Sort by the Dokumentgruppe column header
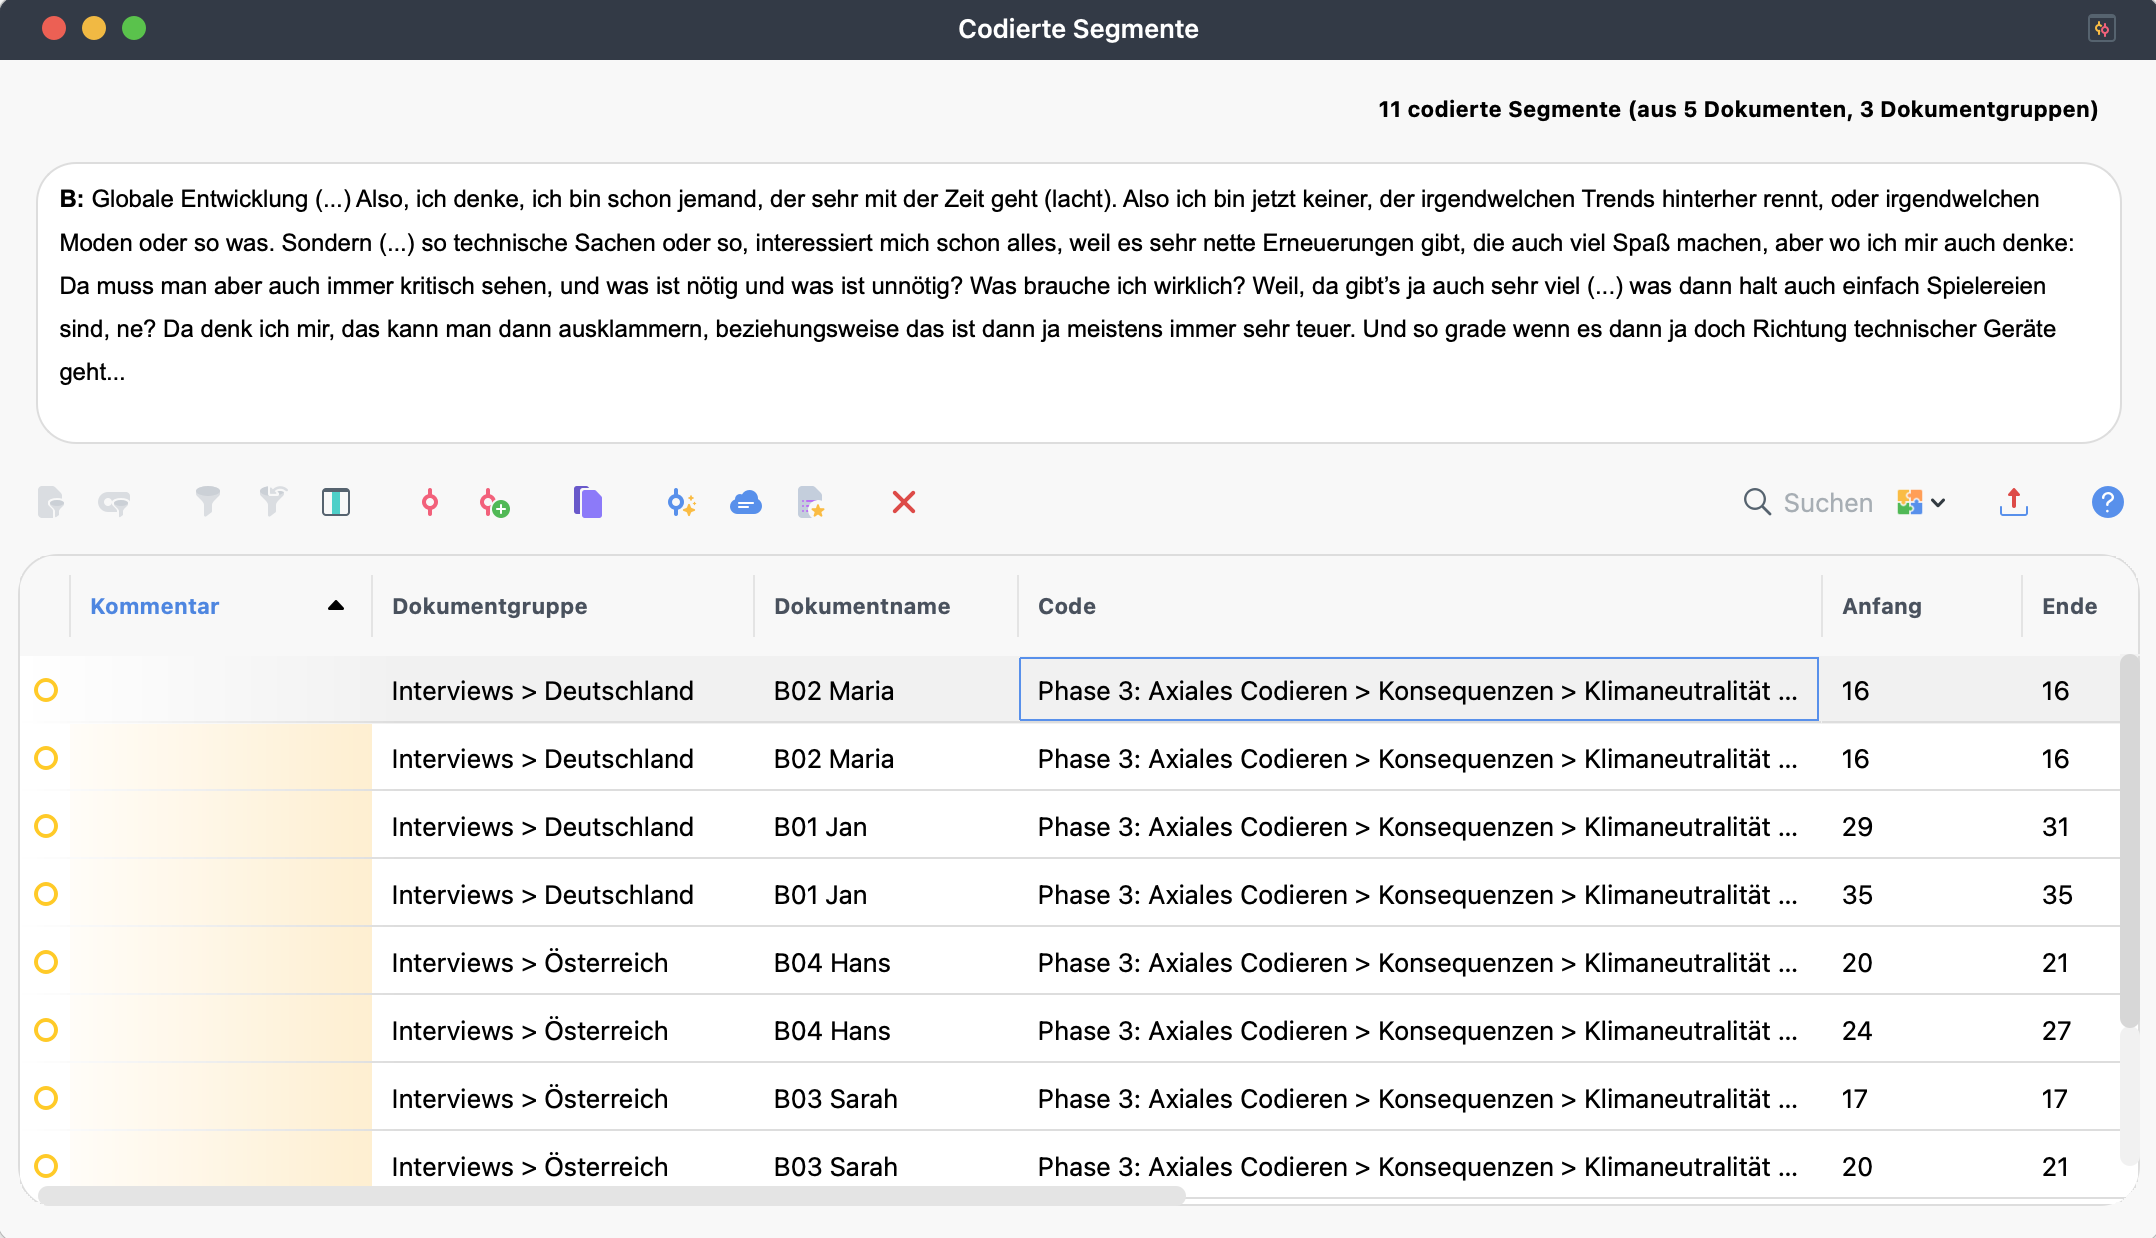Screen dimensions: 2156x1238 click(x=489, y=606)
